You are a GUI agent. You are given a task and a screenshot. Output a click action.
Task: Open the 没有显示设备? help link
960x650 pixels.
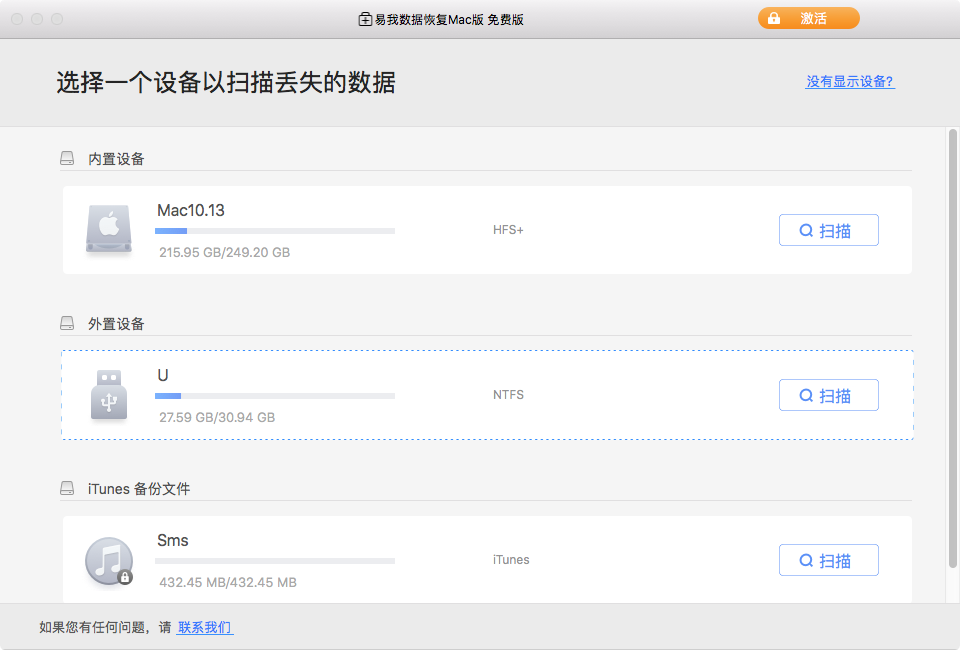coord(850,81)
